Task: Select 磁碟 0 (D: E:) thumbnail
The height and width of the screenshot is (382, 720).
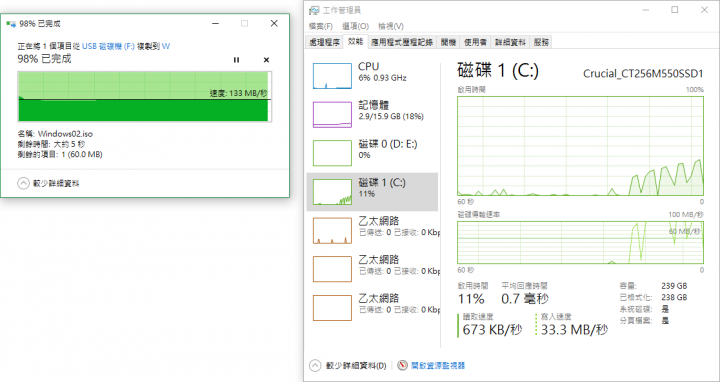Action: (332, 153)
